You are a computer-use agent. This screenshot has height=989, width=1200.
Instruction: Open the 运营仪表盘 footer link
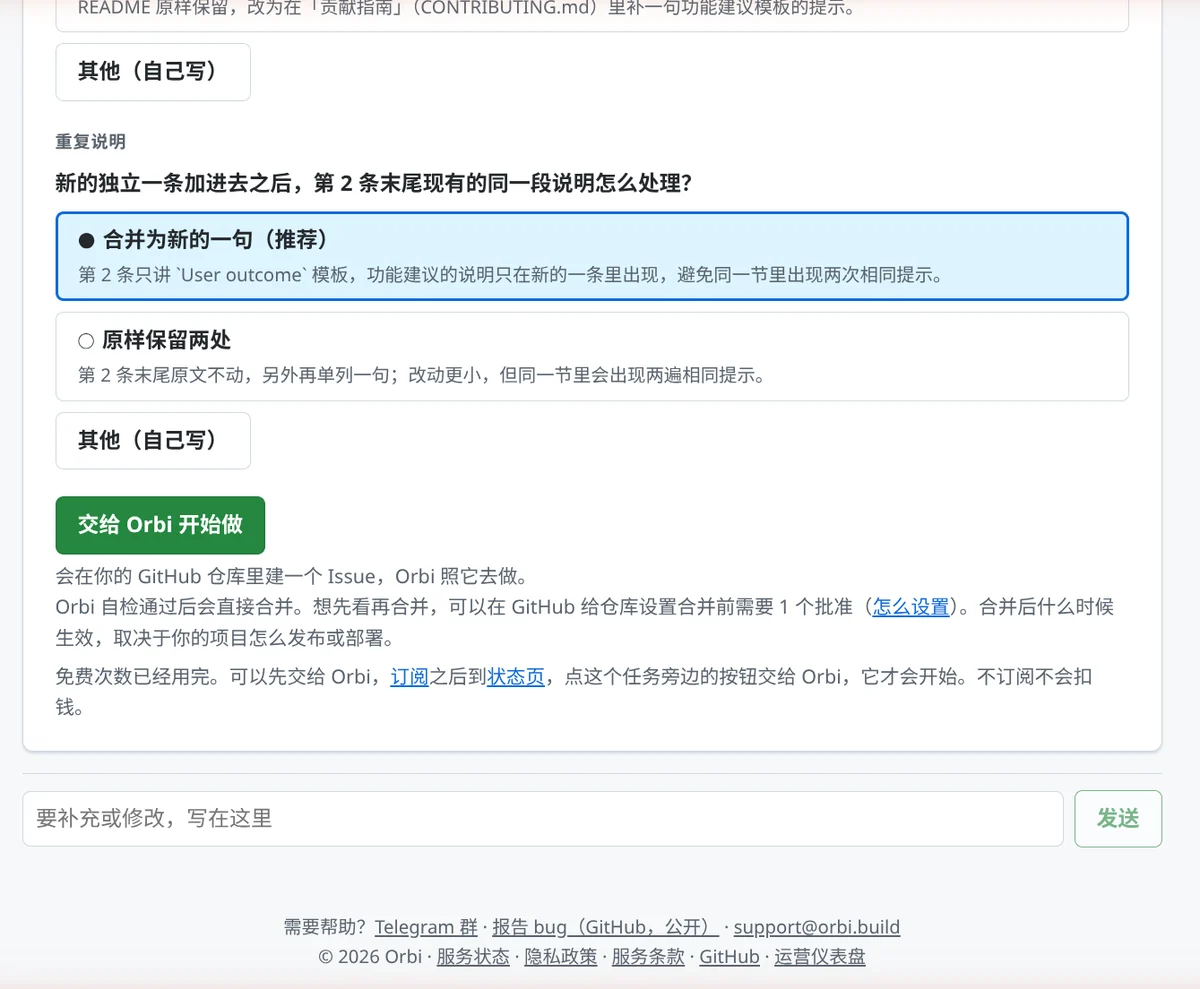820,957
